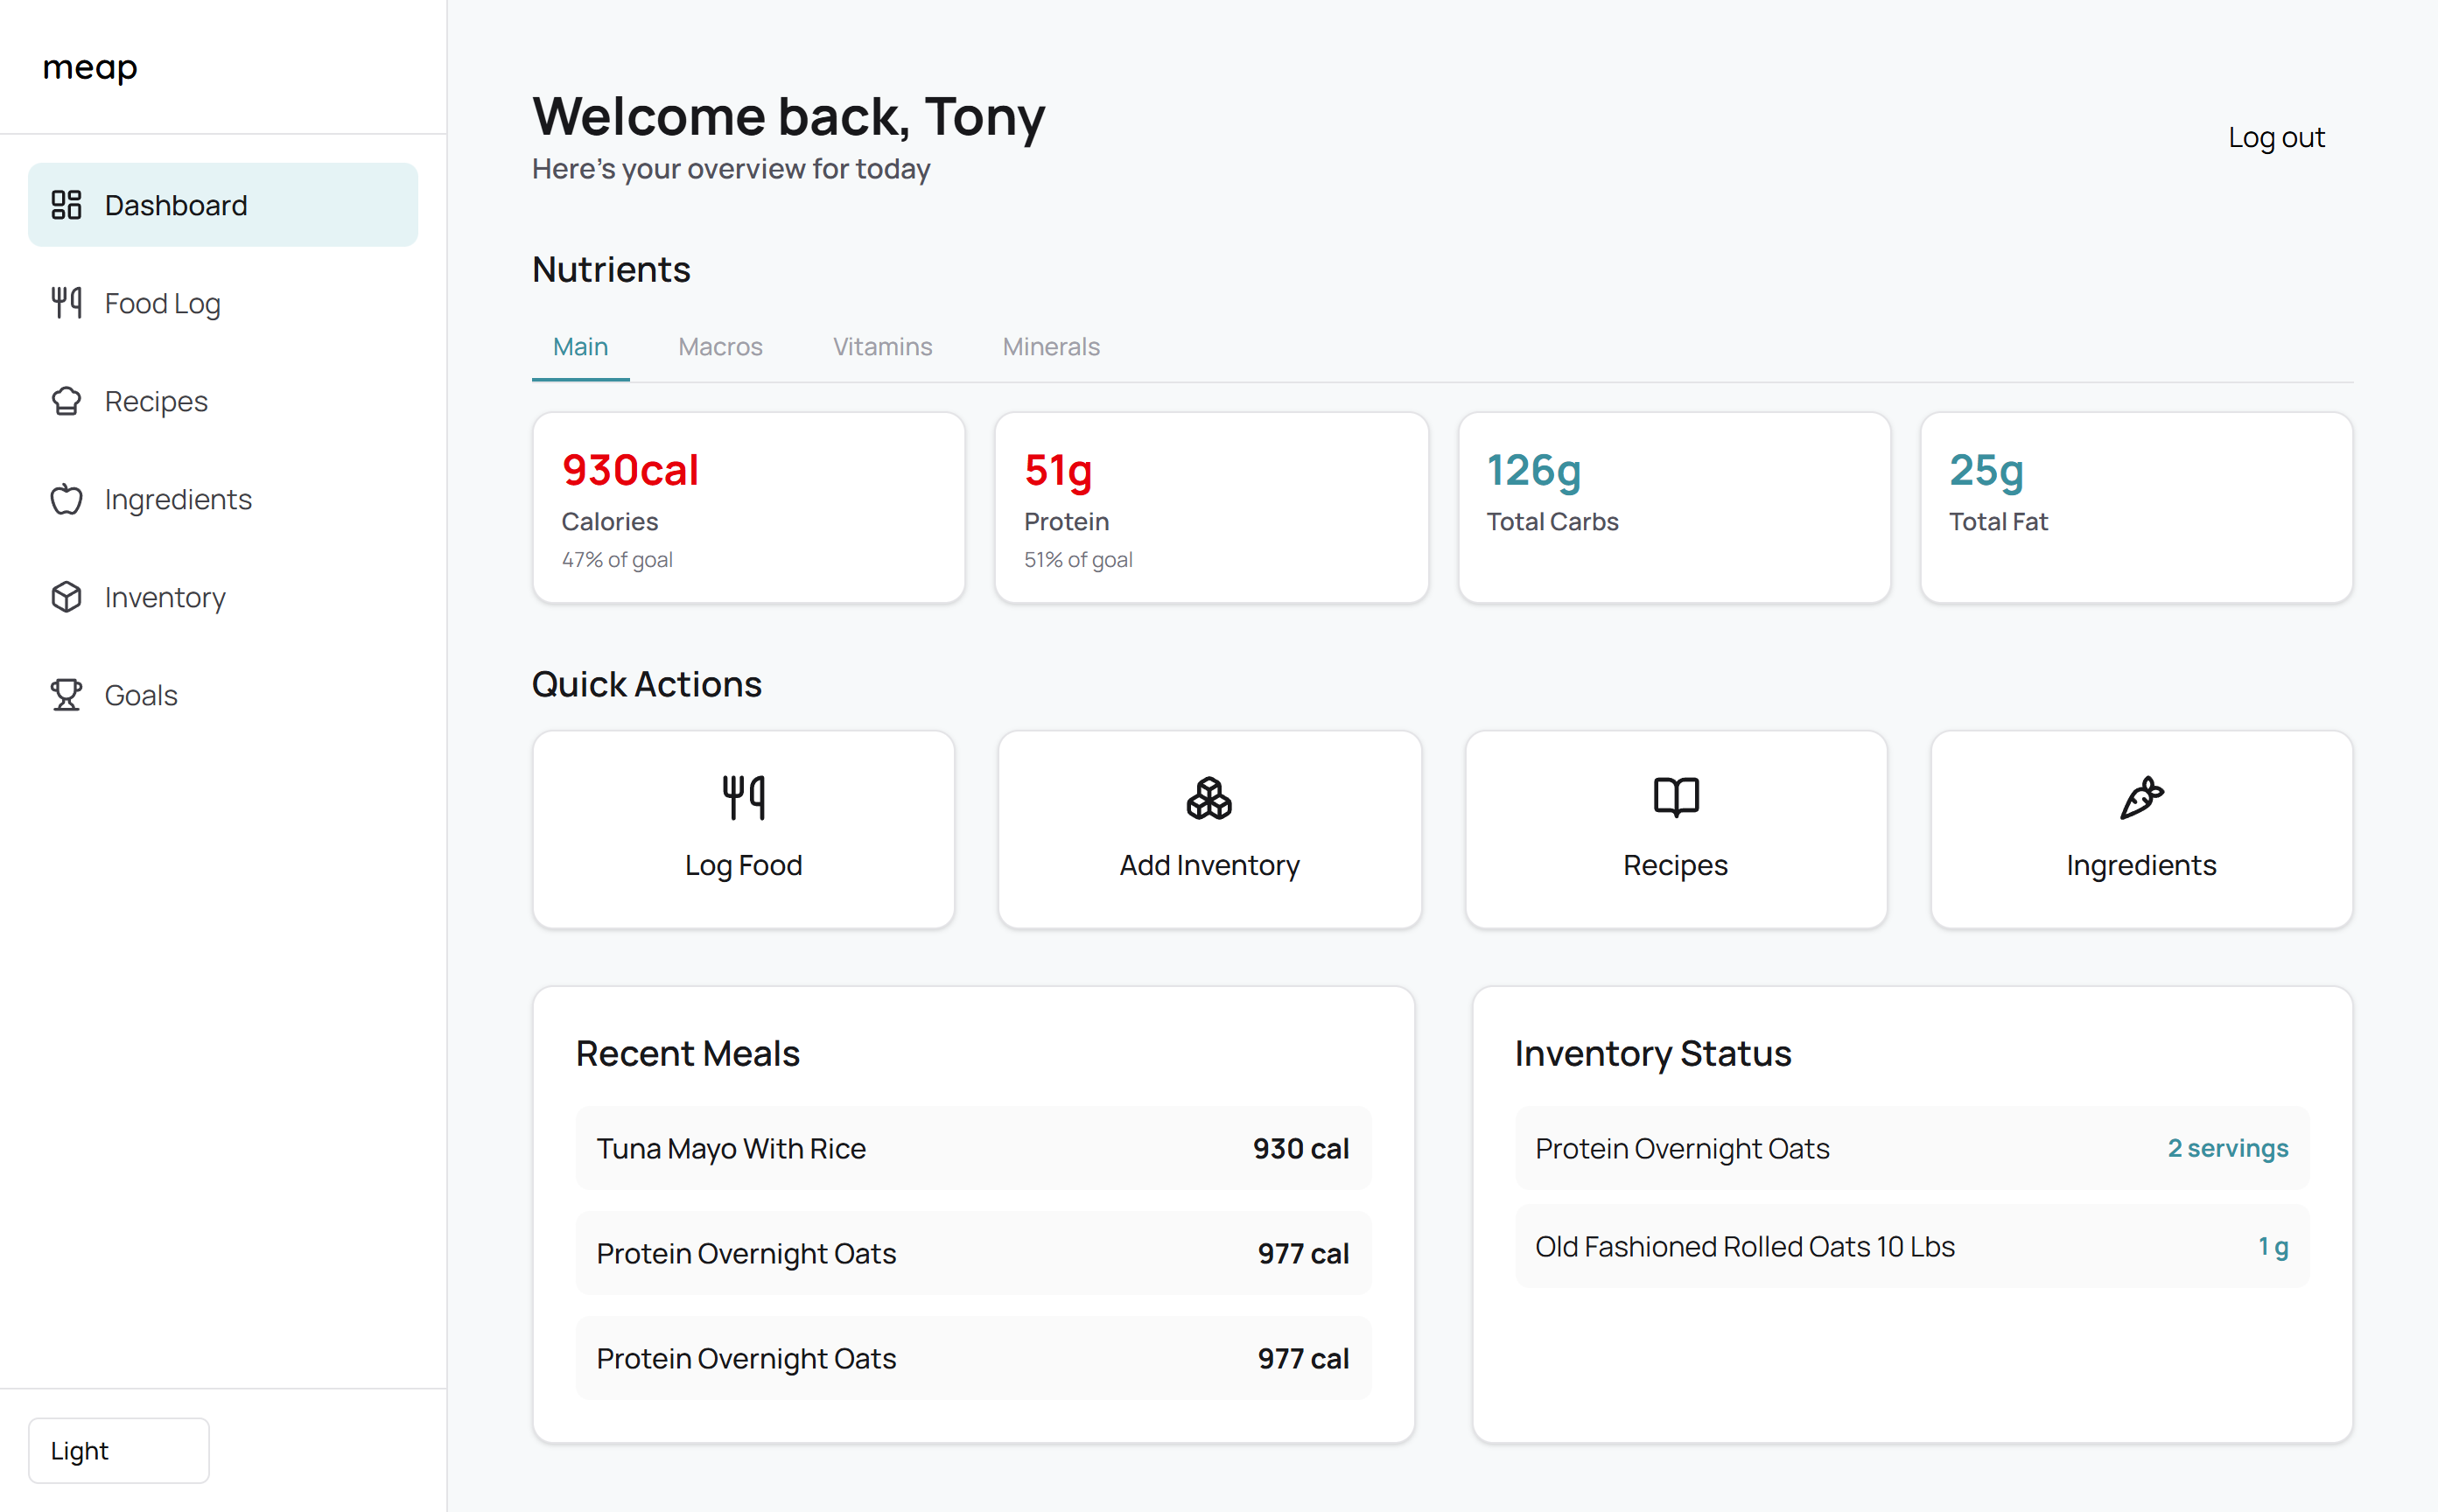The height and width of the screenshot is (1512, 2438).
Task: View the Minerals tab
Action: point(1050,346)
